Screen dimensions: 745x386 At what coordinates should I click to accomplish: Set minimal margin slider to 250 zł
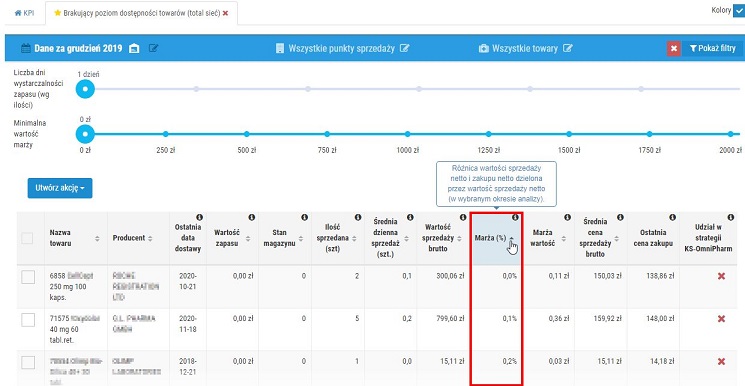[166, 134]
